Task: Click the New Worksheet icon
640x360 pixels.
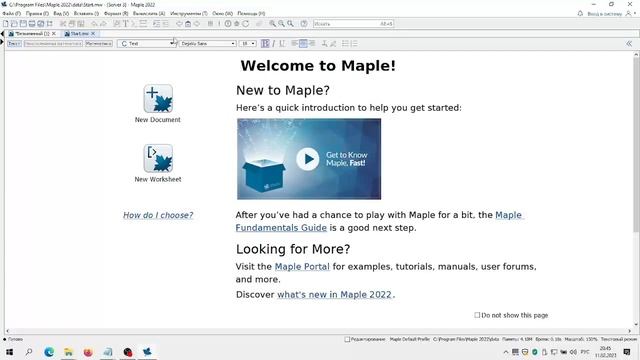Action: pyautogui.click(x=158, y=158)
